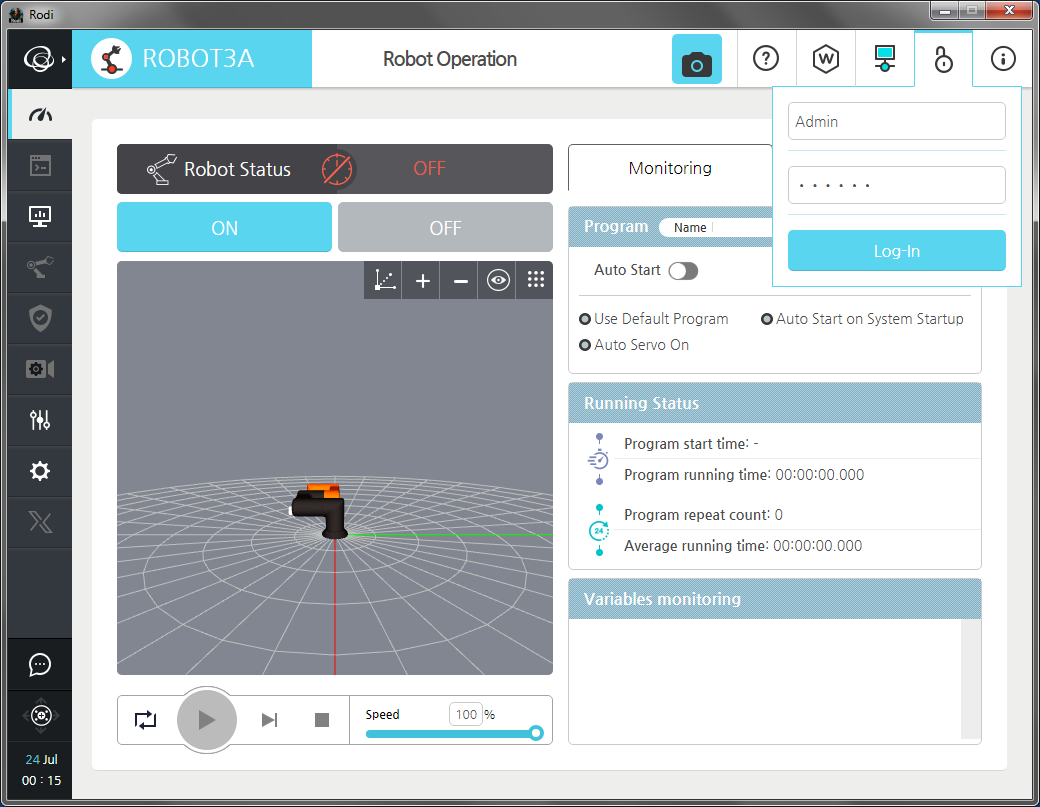
Task: Click the Admin username input field
Action: (x=896, y=122)
